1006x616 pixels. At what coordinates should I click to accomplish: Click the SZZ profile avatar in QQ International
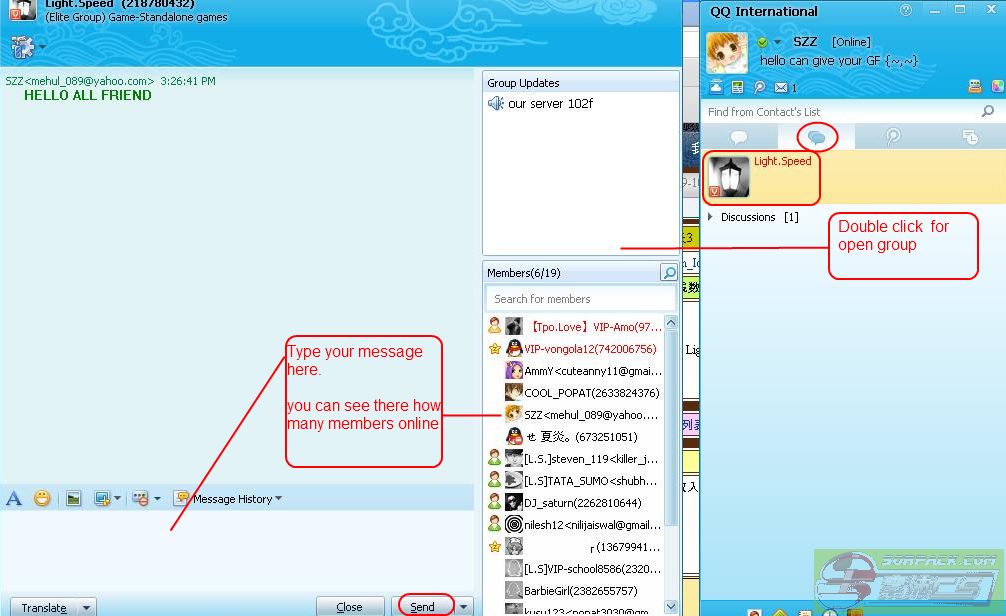(x=727, y=53)
